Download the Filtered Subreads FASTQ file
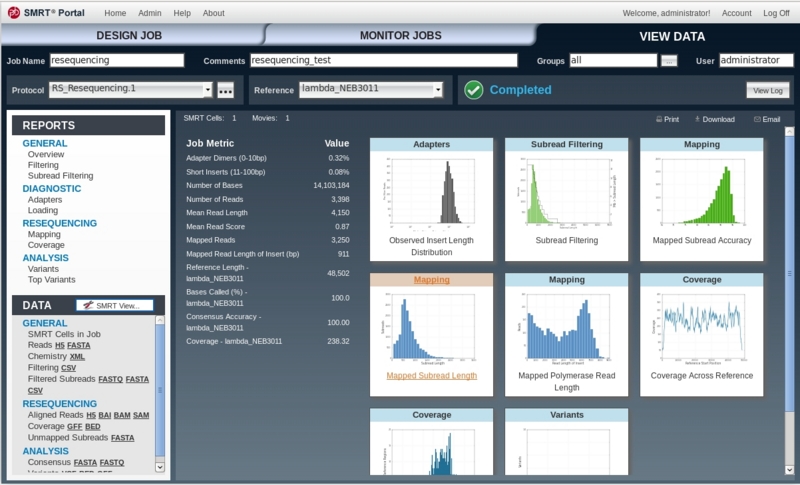 click(110, 379)
